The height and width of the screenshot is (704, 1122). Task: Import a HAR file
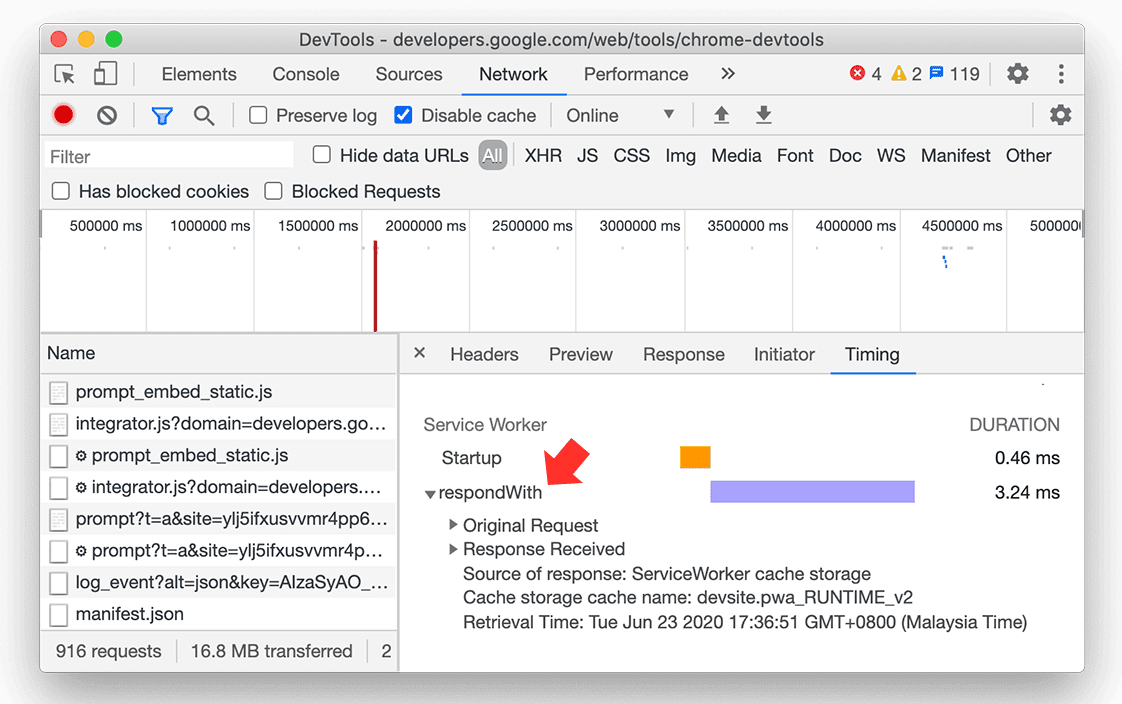coord(721,115)
